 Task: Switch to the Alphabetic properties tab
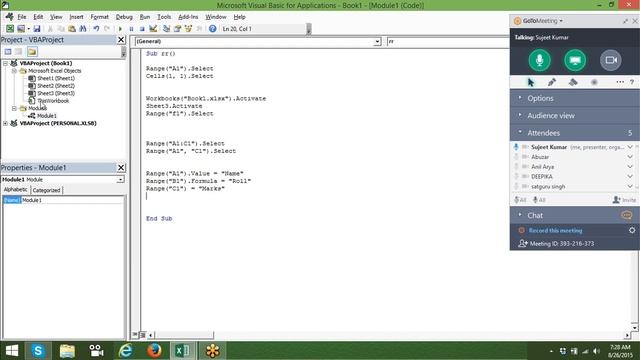tap(16, 190)
